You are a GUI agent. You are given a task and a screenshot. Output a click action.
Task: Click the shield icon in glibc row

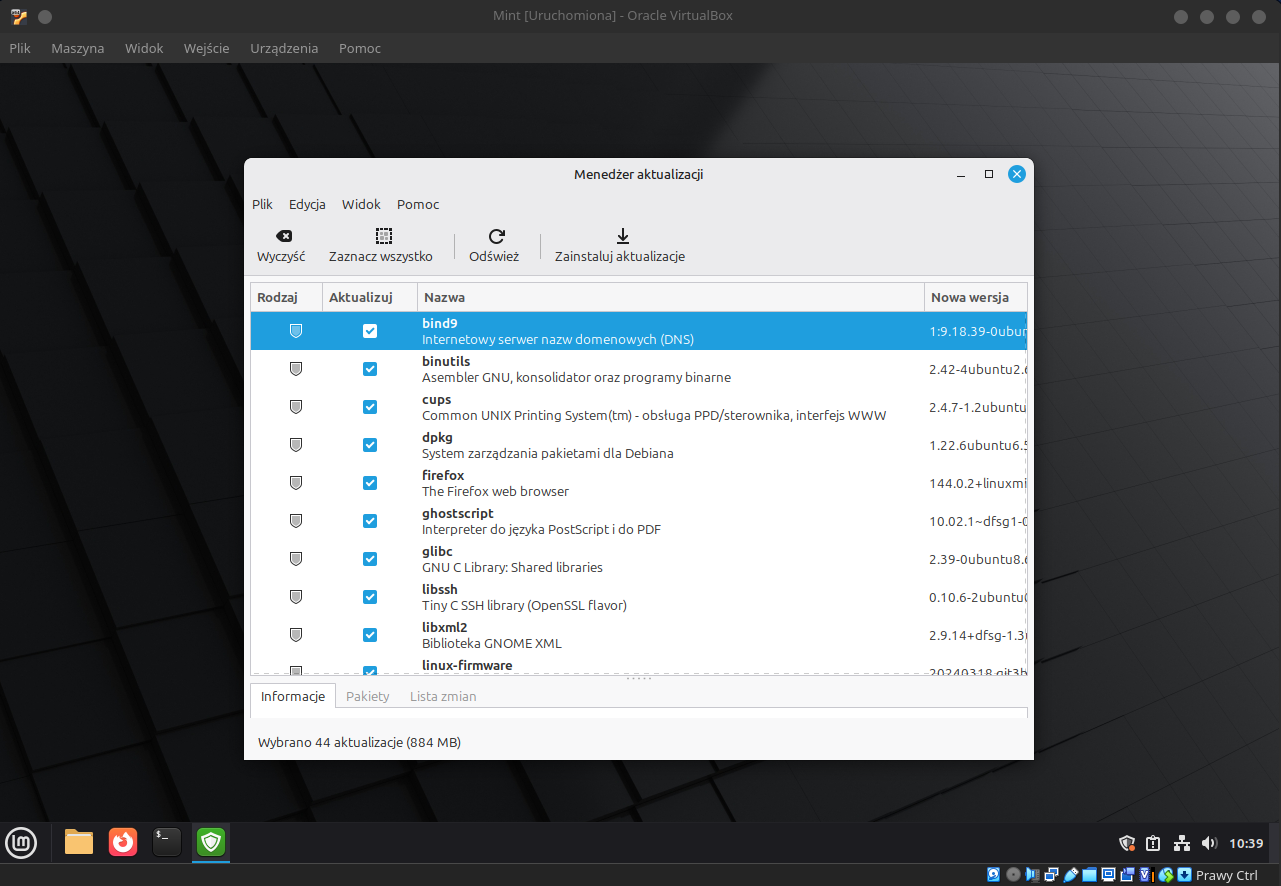[295, 559]
